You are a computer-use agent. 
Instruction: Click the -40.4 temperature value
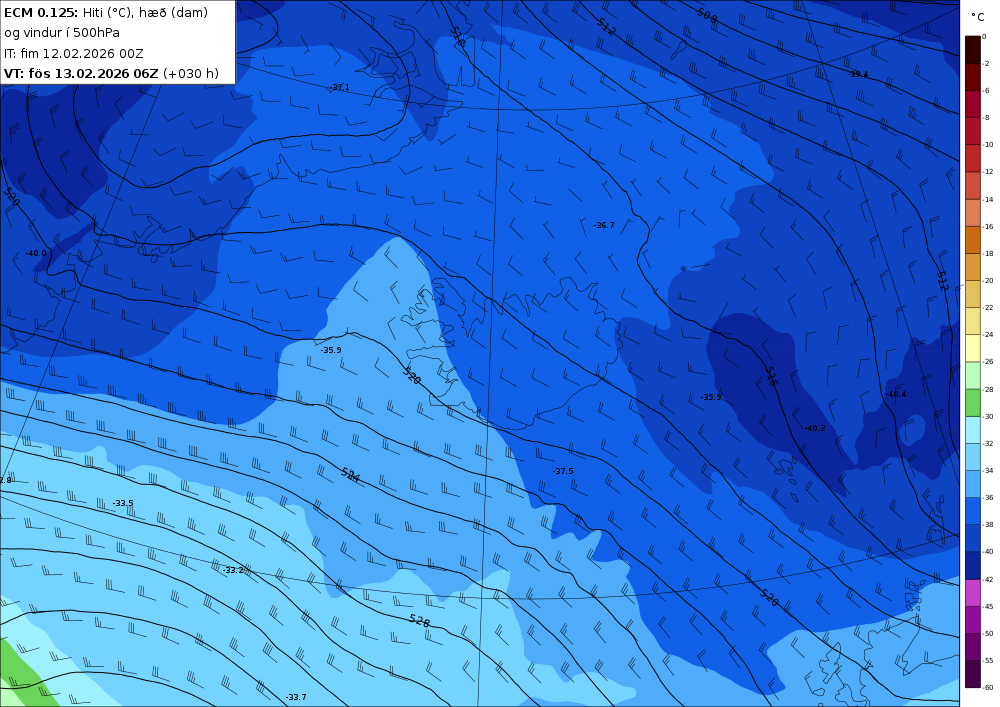pos(895,394)
